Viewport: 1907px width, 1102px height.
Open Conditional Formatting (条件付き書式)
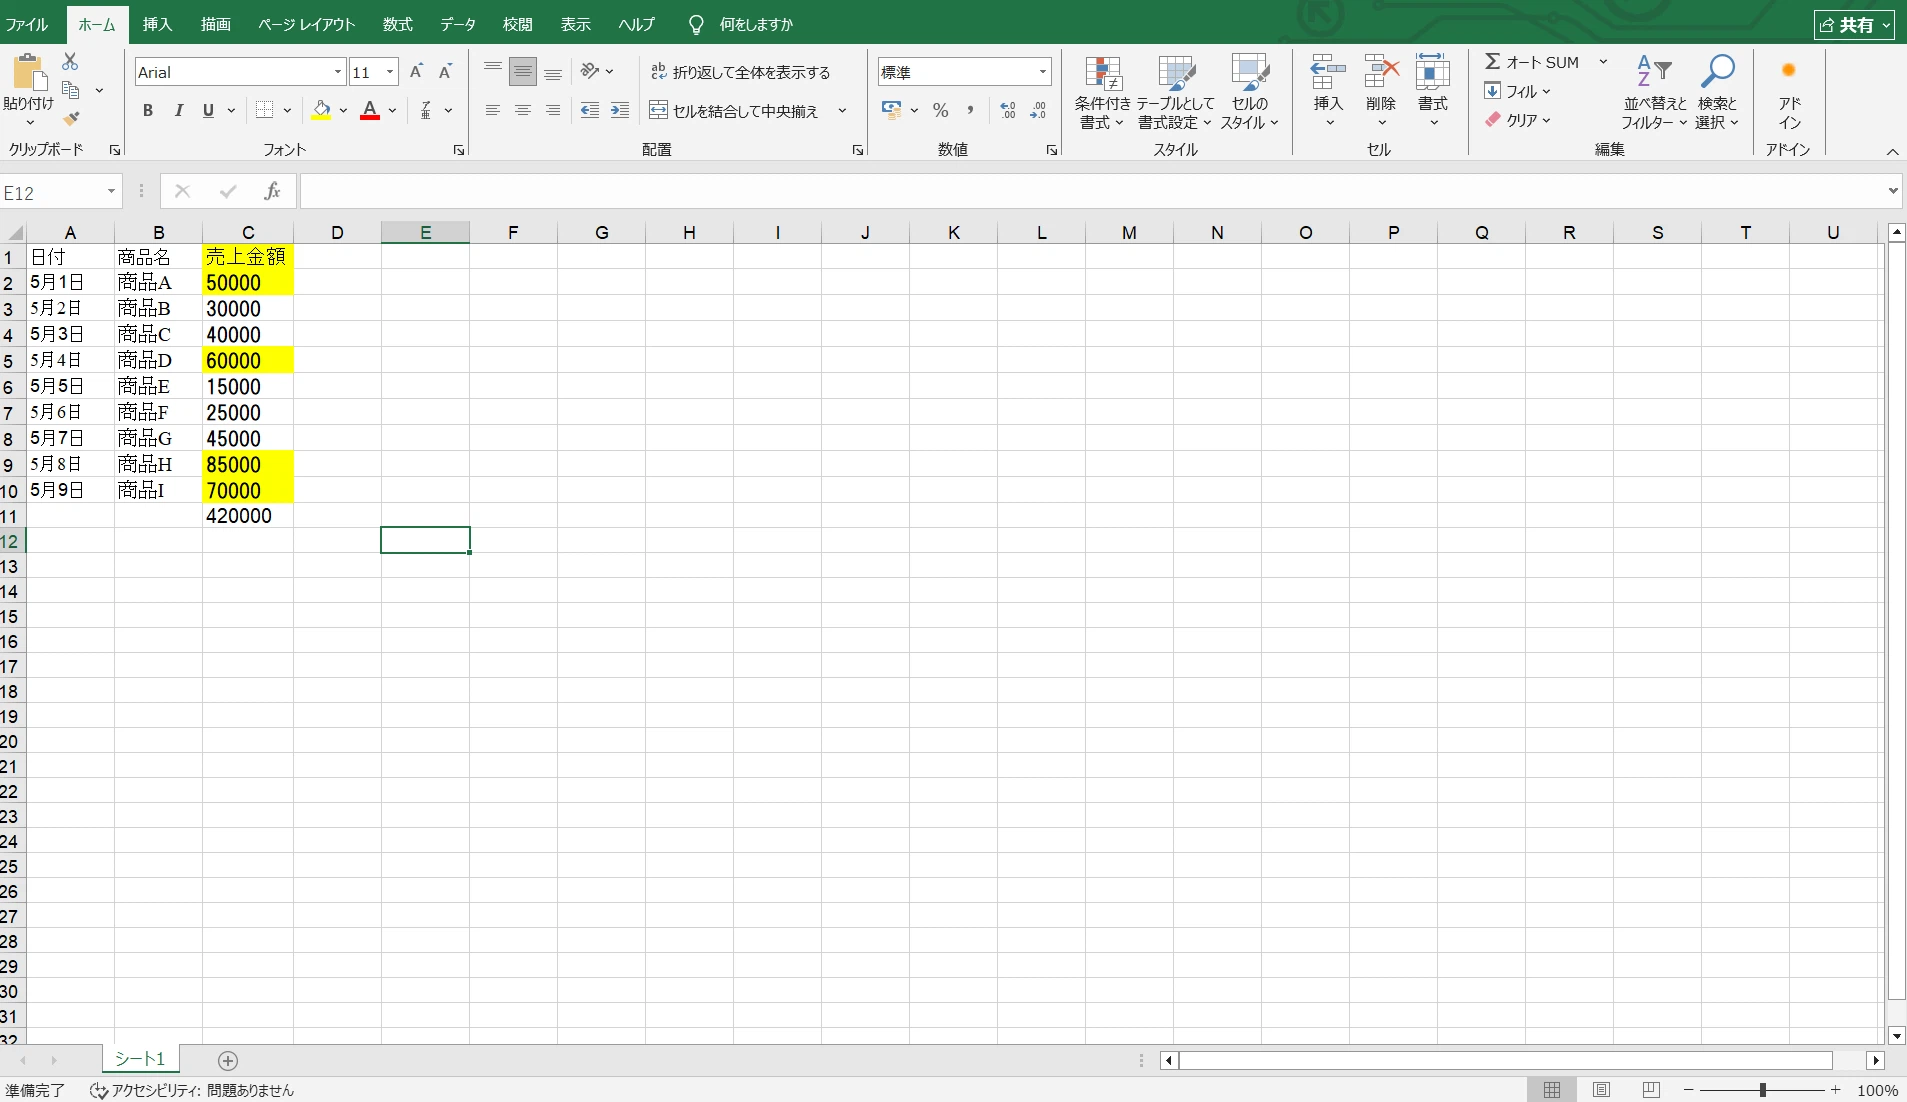coord(1103,93)
